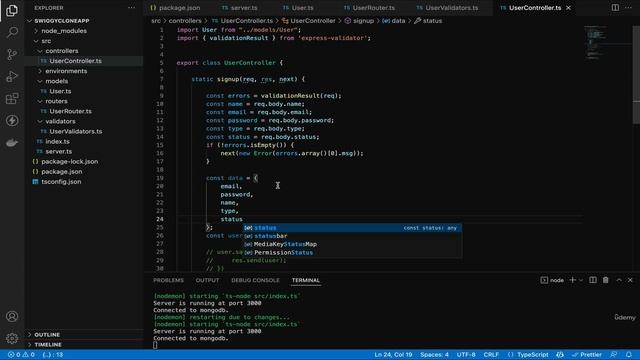This screenshot has height=360, width=640.
Task: Select the MediaKeyStatusMap suggestion
Action: point(353,244)
